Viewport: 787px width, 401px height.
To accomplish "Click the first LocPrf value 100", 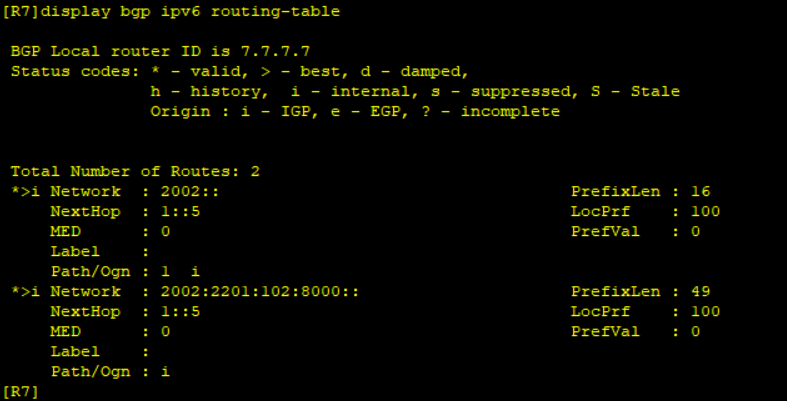I will [706, 212].
